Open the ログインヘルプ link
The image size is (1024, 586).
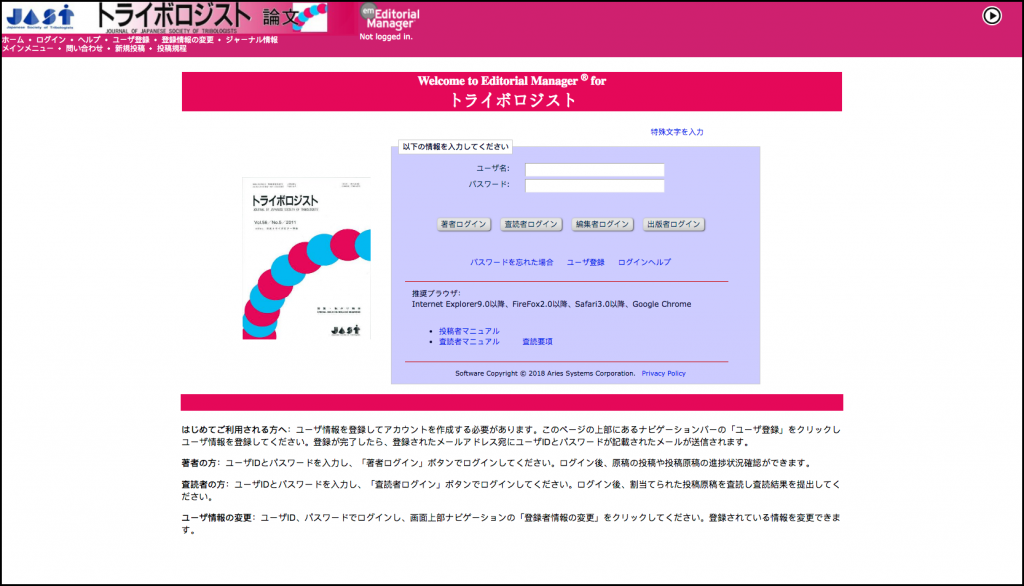(644, 262)
